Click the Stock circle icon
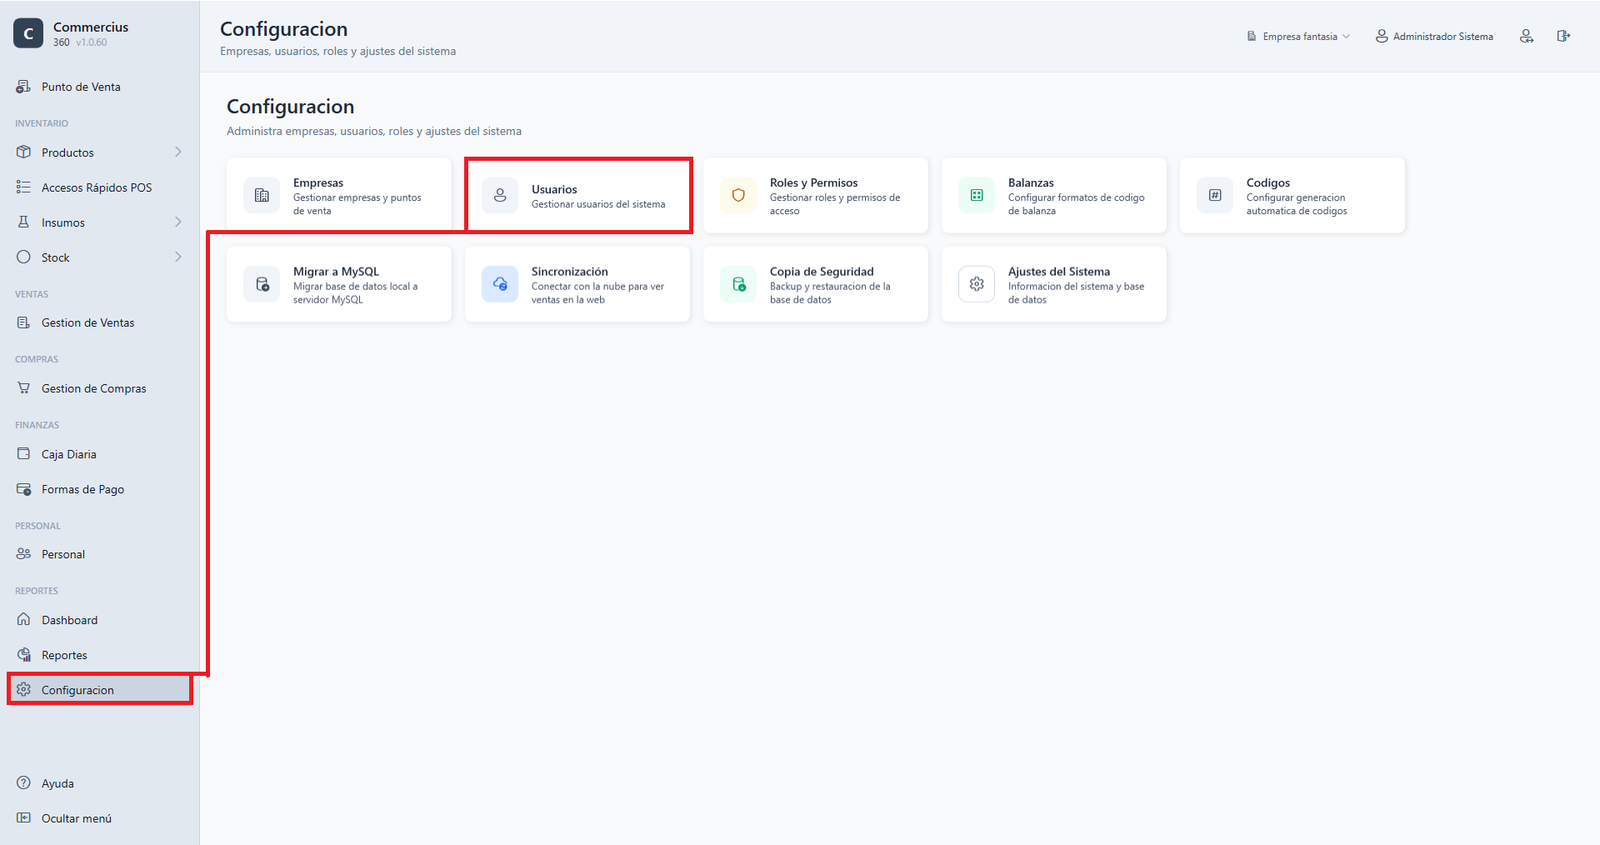Image resolution: width=1600 pixels, height=845 pixels. 23,257
